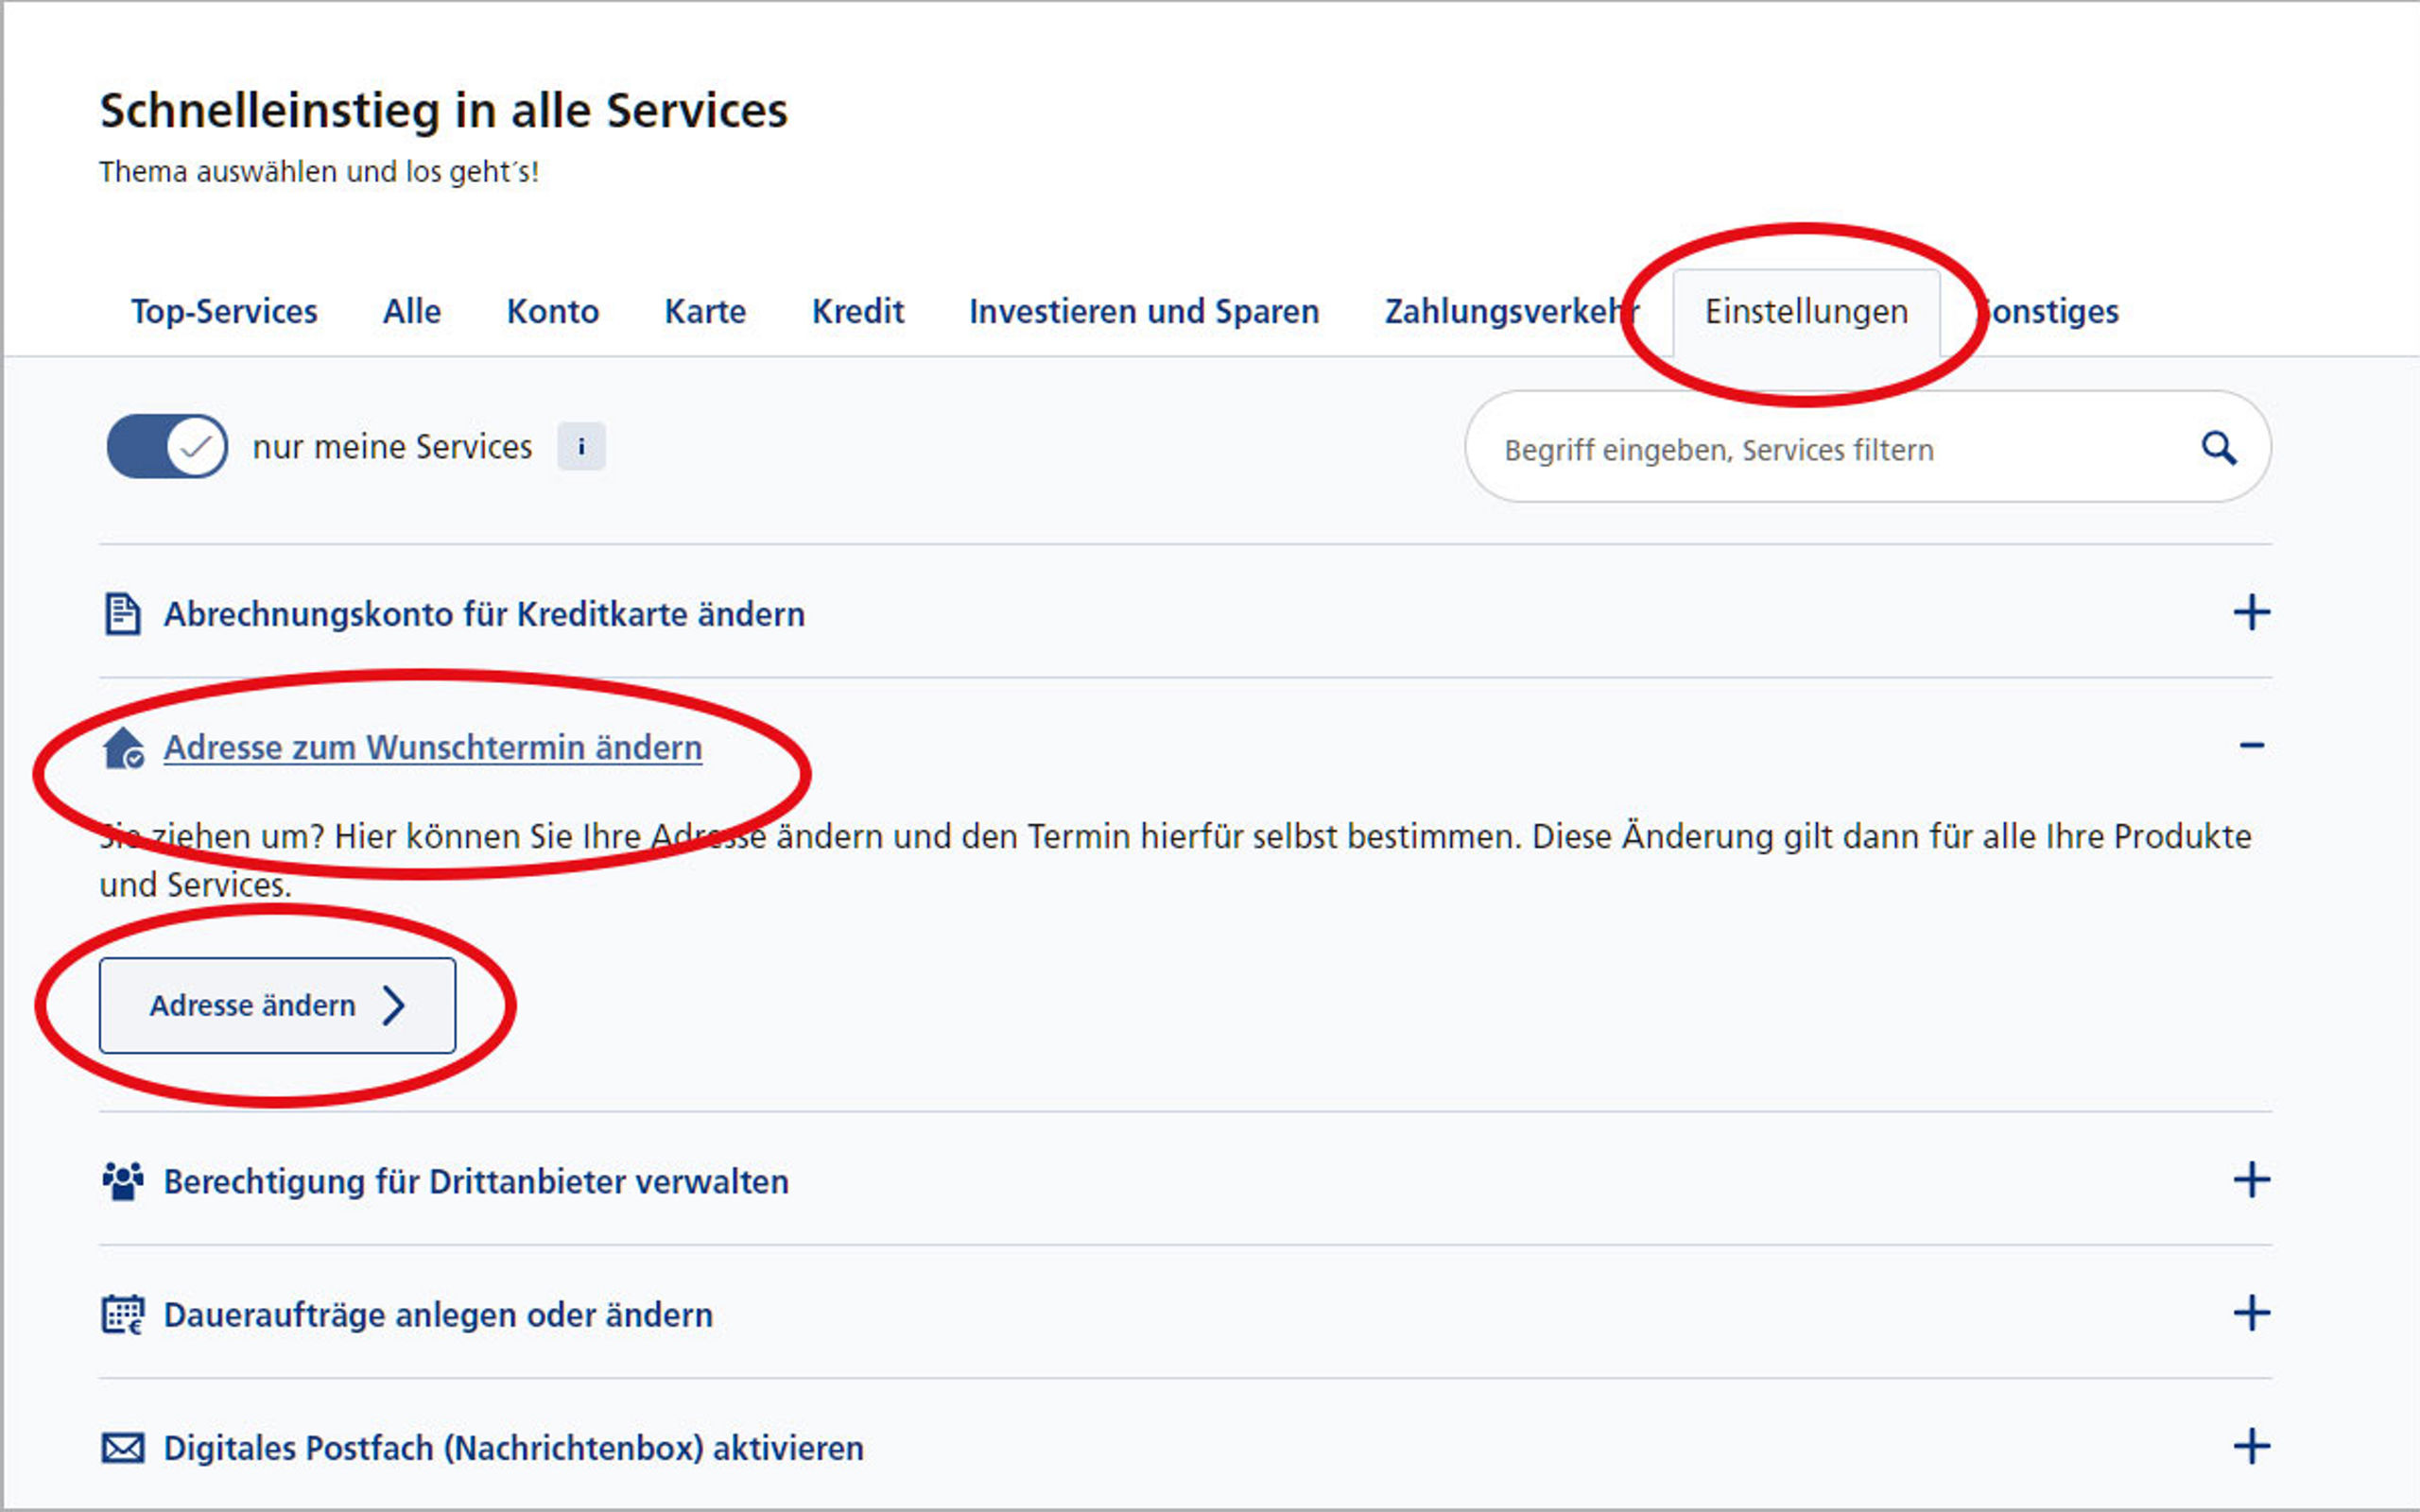This screenshot has height=1512, width=2420.
Task: Click the house icon for Adresse ändern
Action: click(x=123, y=748)
